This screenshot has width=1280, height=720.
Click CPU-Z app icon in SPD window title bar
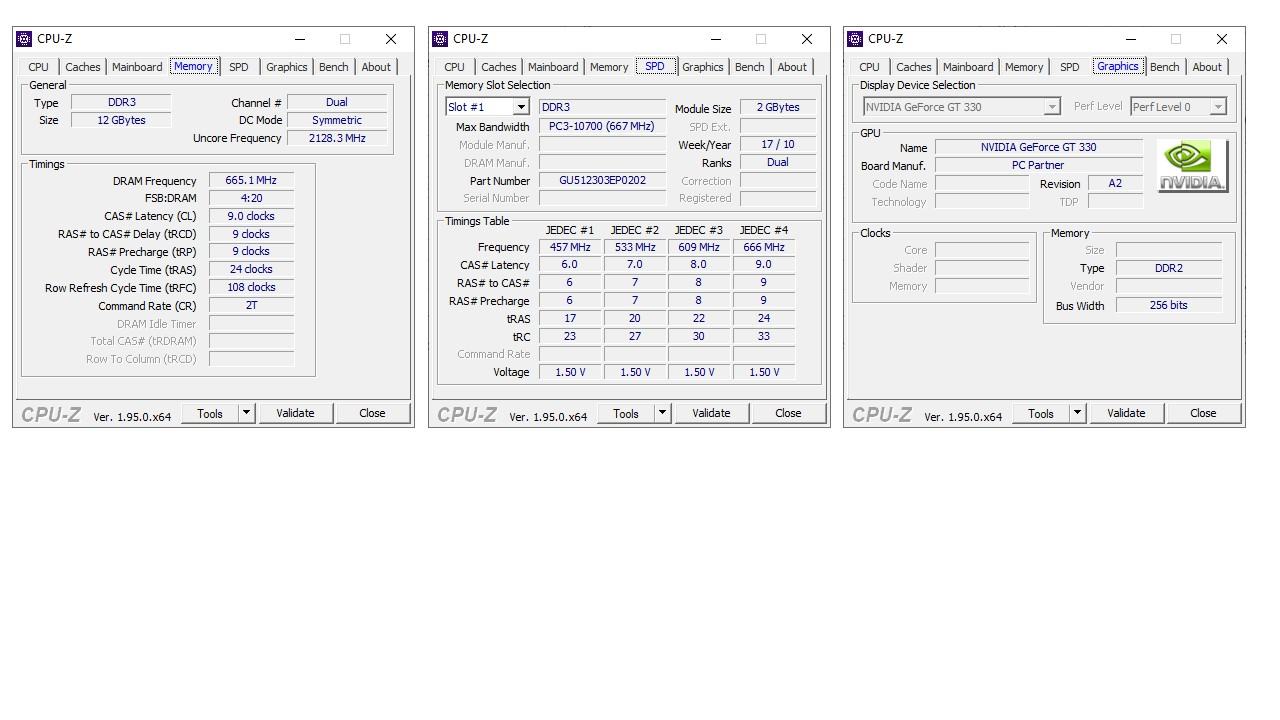[440, 39]
